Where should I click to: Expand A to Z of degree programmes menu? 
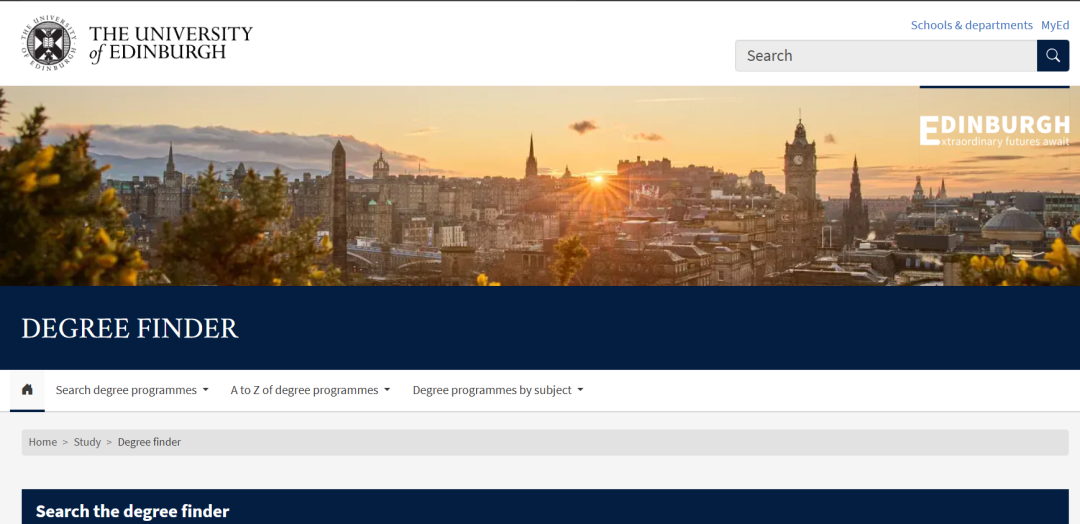(x=310, y=390)
